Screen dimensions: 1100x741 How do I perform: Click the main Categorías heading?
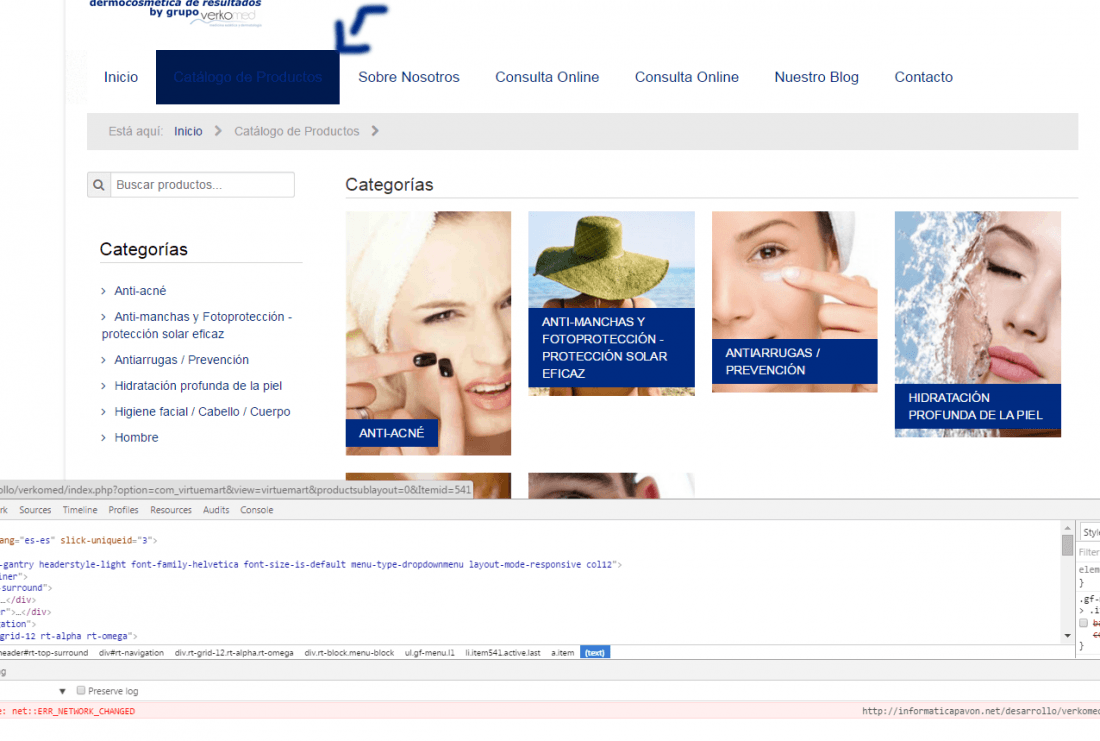click(389, 185)
